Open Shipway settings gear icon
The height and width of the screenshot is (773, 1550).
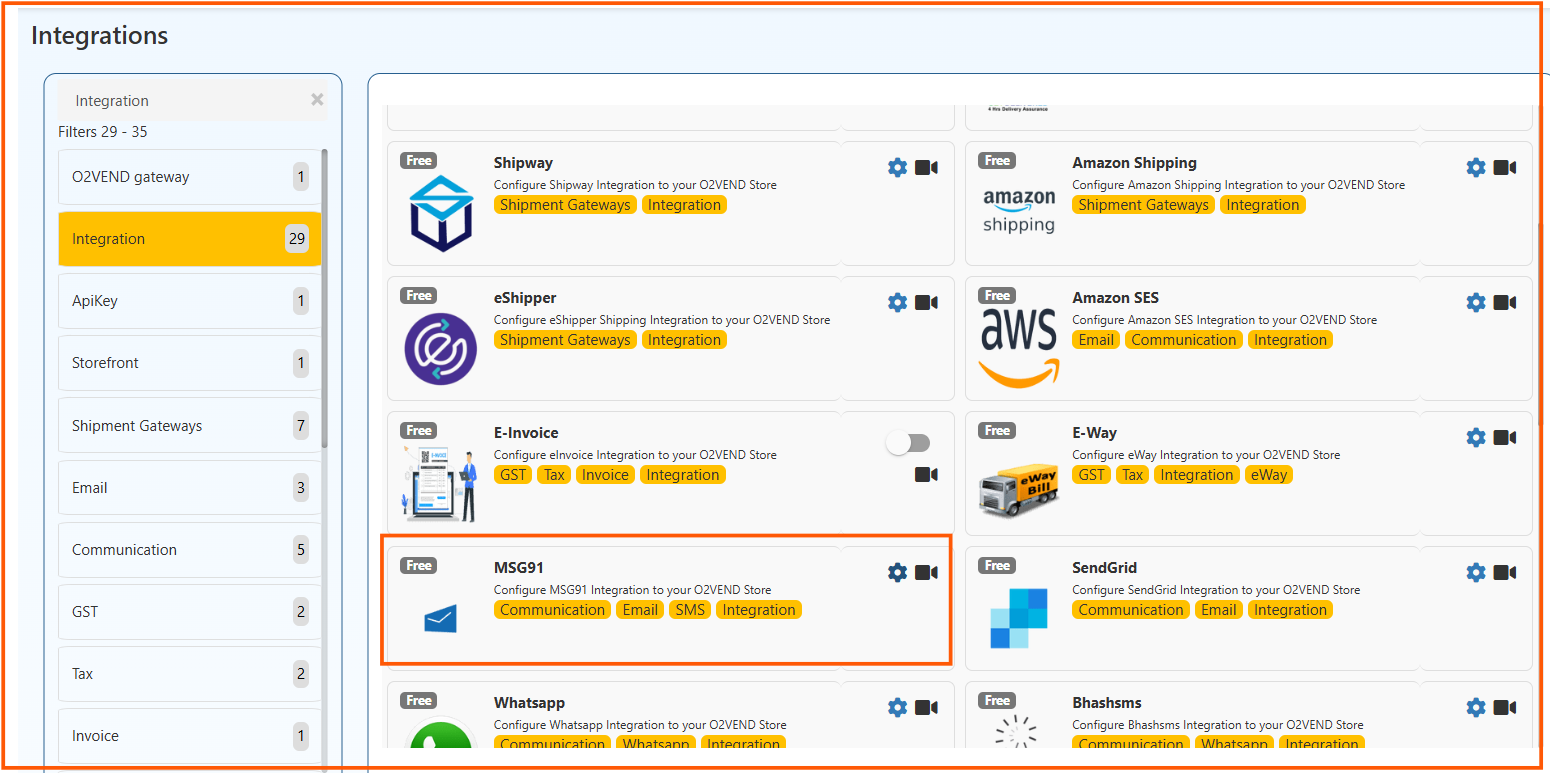coord(897,168)
